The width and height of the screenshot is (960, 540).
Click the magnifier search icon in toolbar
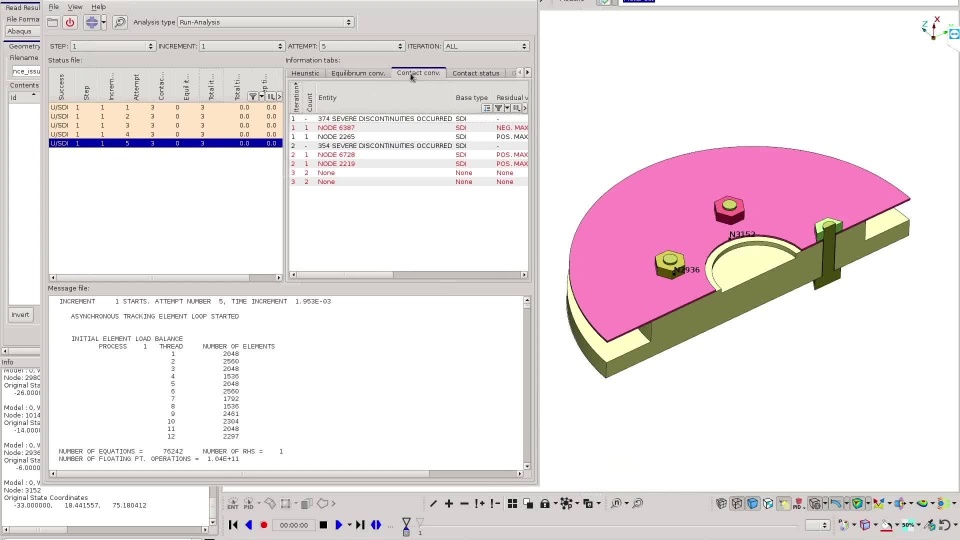pos(120,23)
